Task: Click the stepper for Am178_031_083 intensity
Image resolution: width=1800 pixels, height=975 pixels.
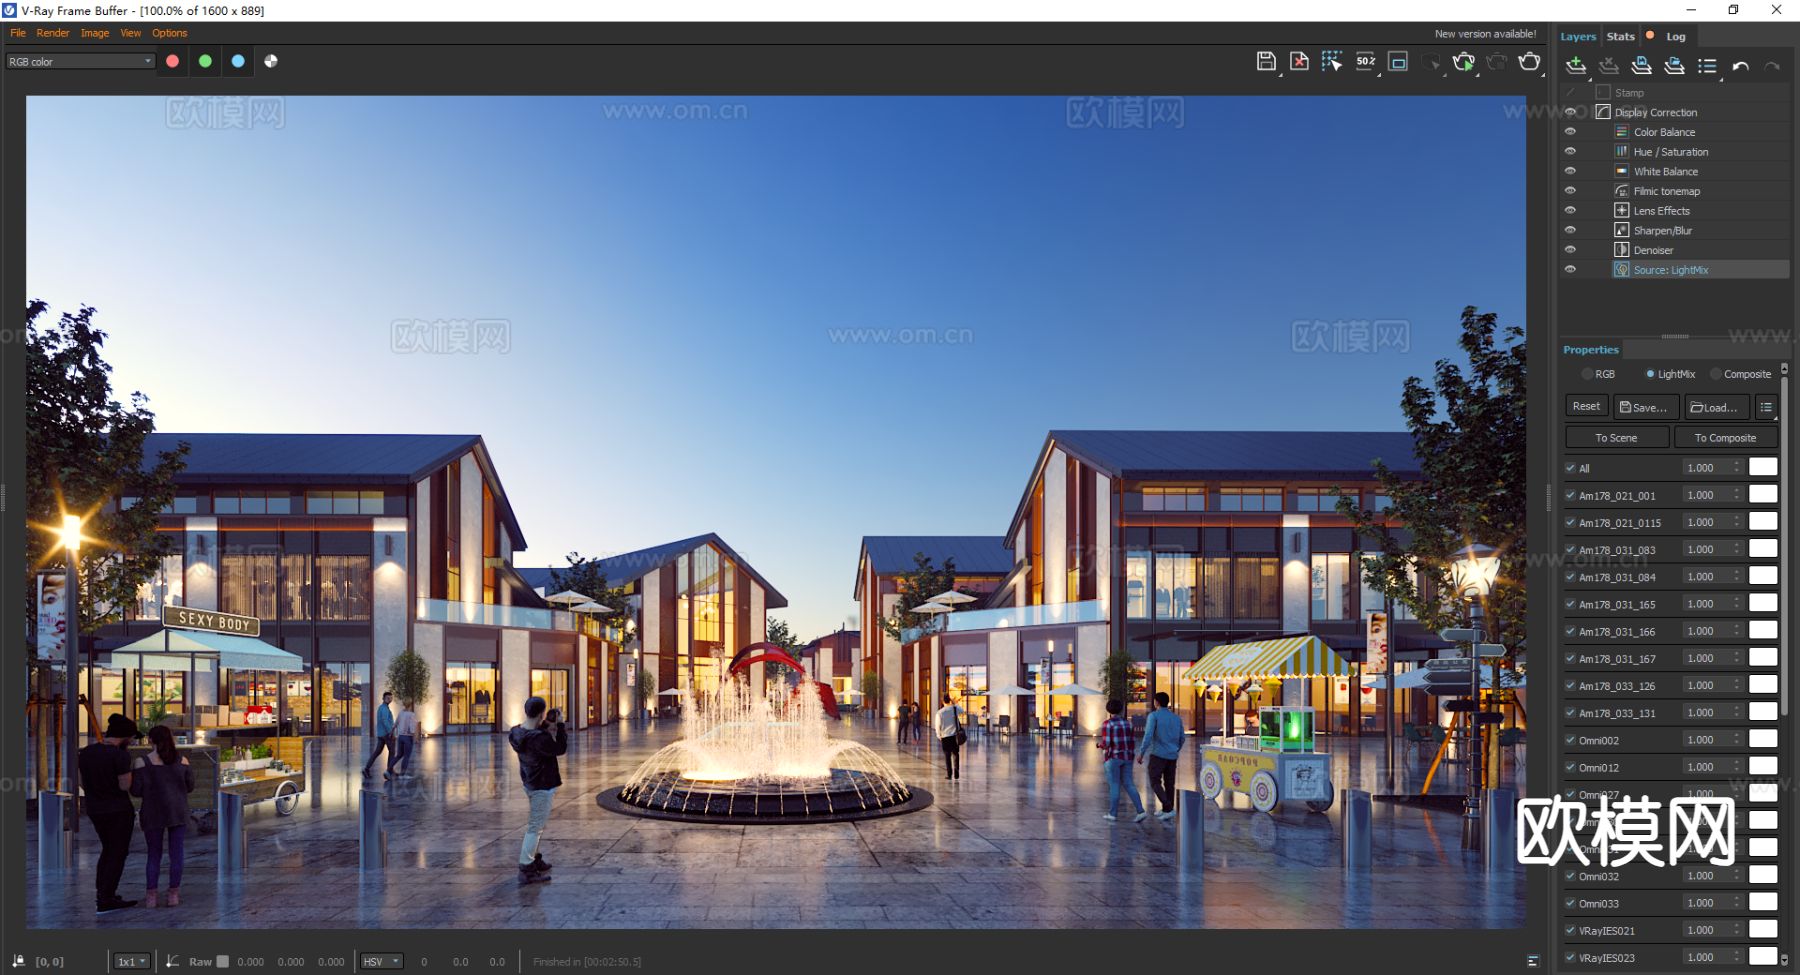Action: pyautogui.click(x=1737, y=549)
